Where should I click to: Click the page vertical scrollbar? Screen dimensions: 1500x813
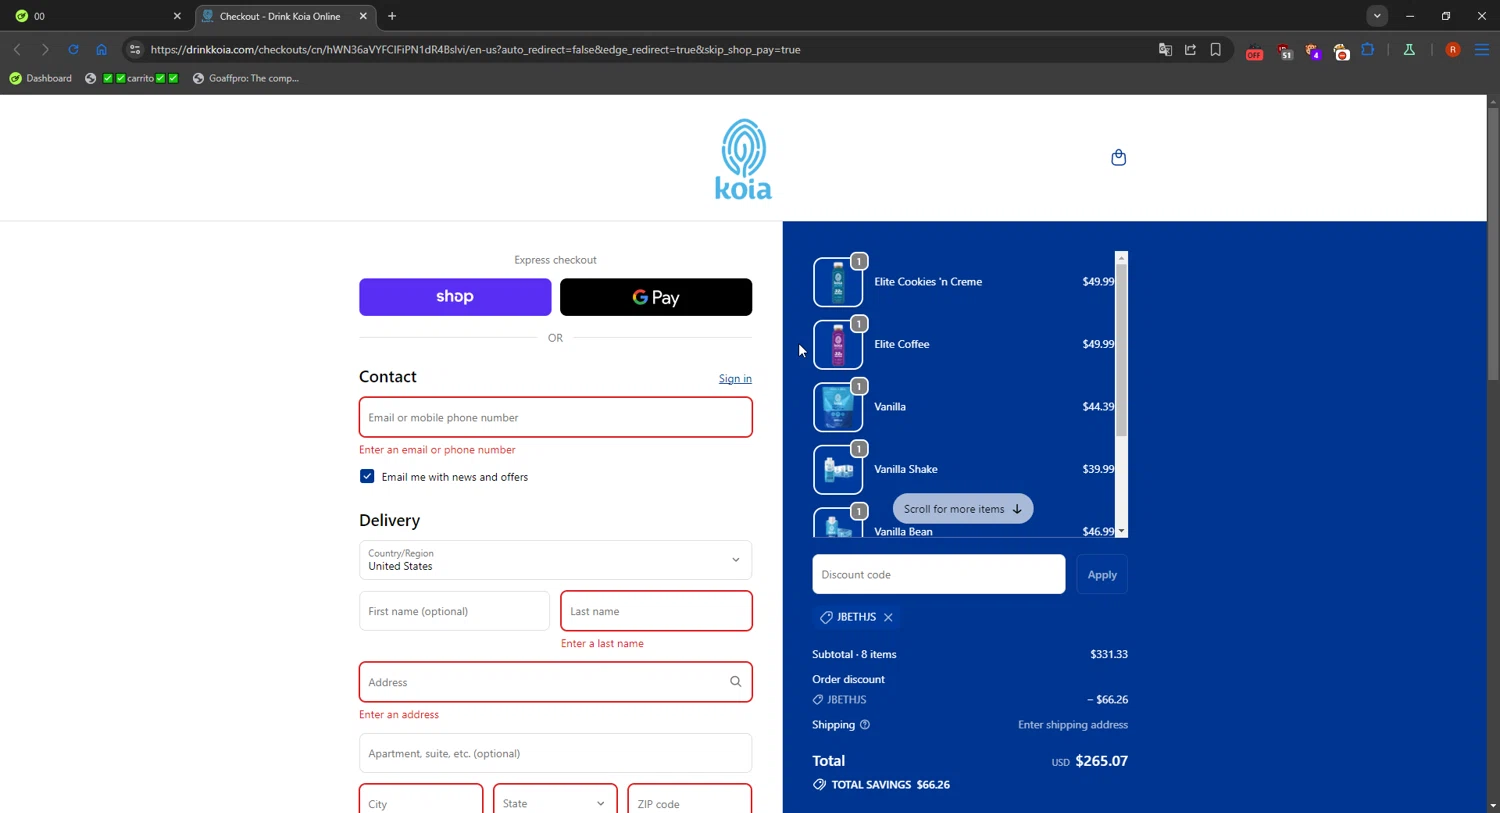1493,243
